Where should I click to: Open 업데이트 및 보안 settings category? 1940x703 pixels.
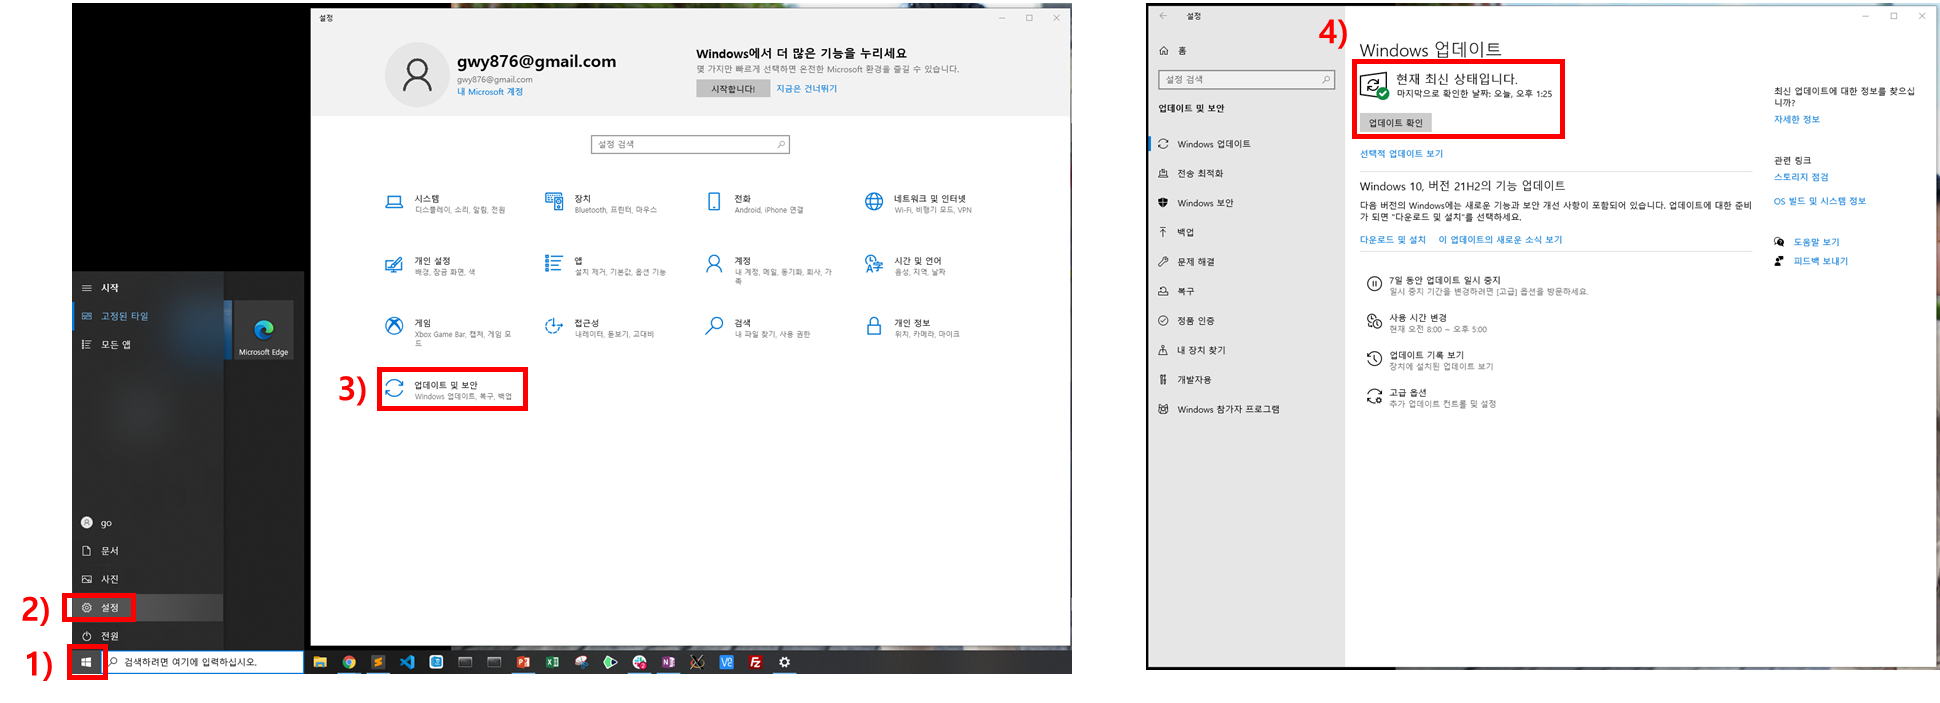tap(451, 389)
